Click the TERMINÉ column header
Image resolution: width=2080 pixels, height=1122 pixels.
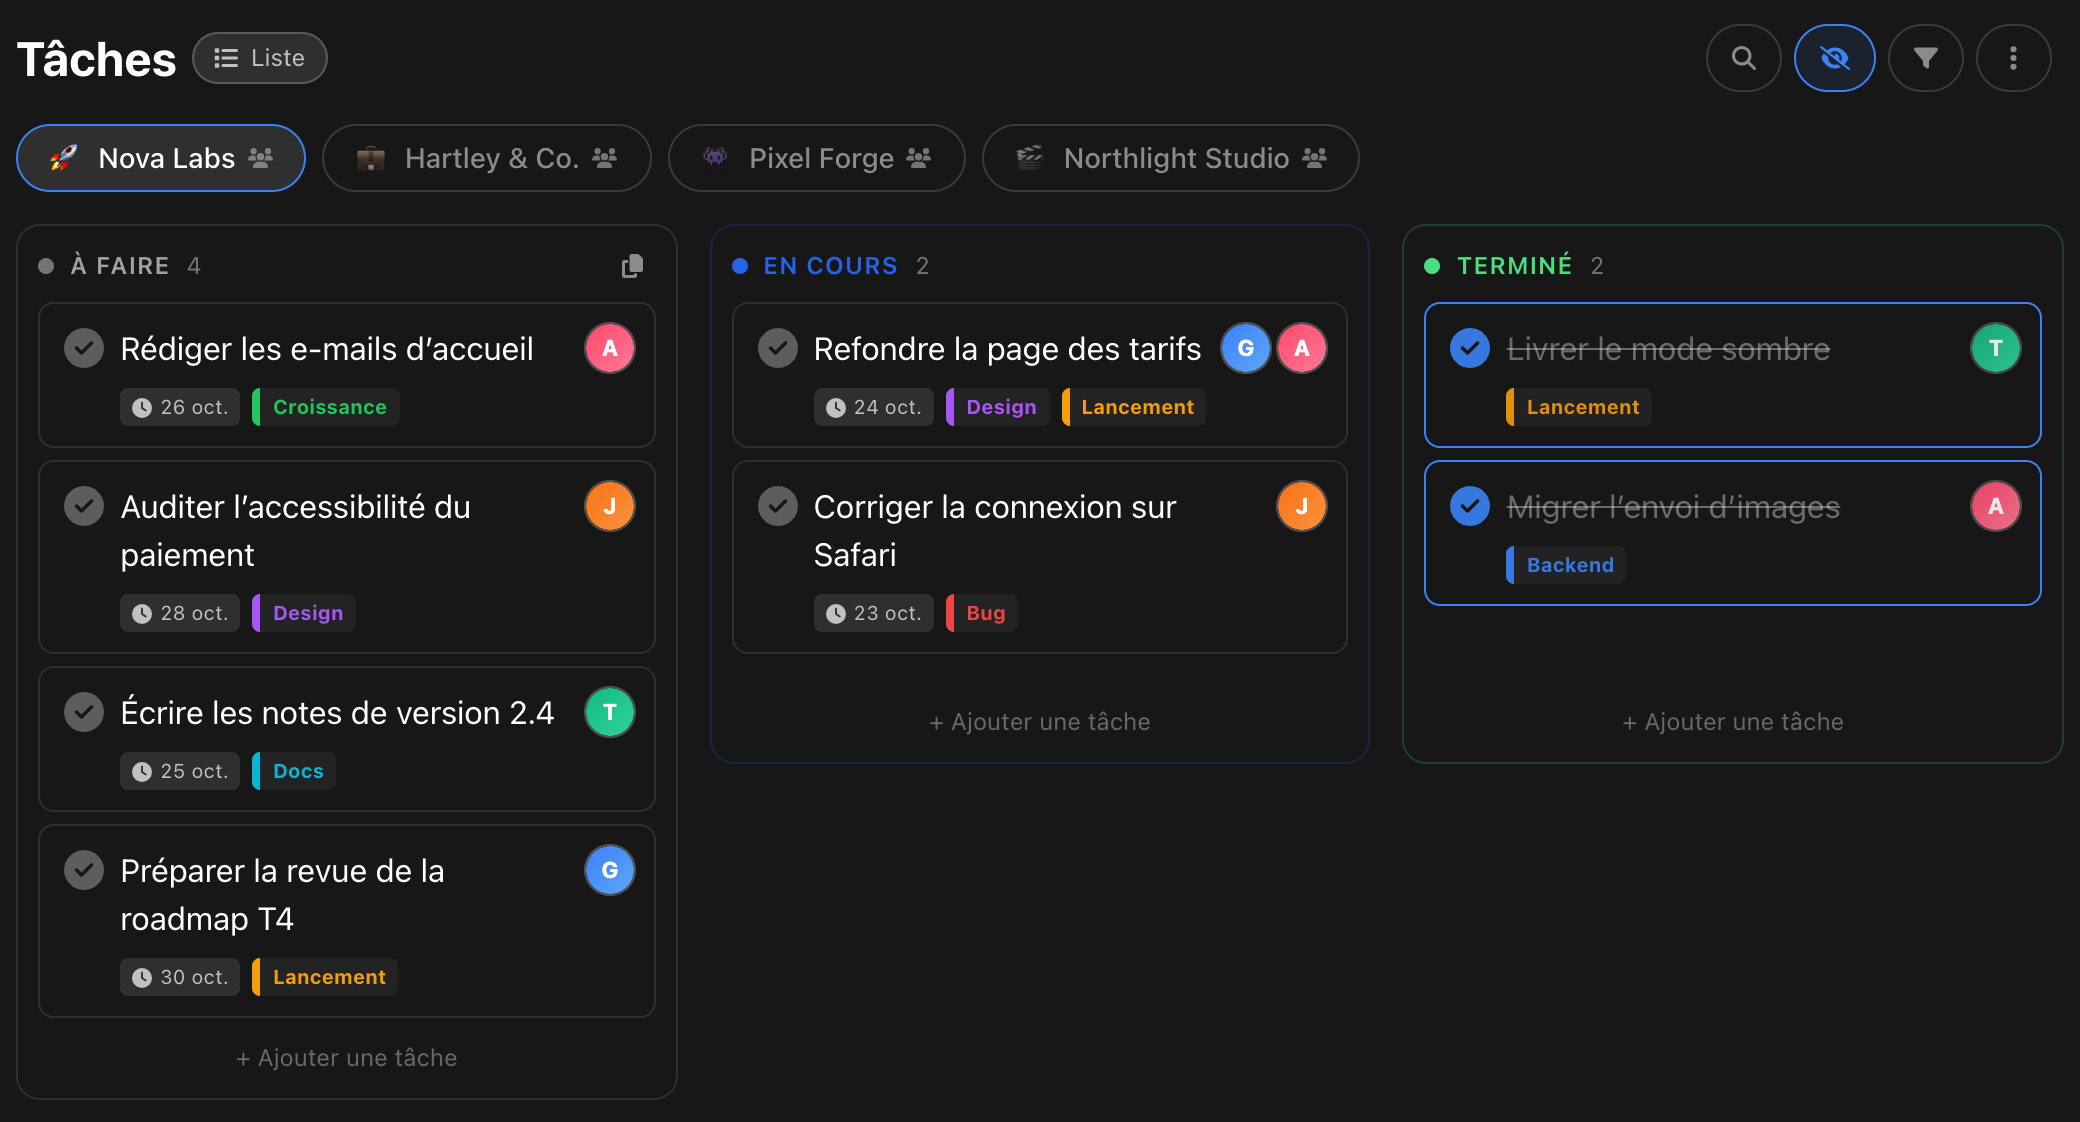click(x=1514, y=266)
